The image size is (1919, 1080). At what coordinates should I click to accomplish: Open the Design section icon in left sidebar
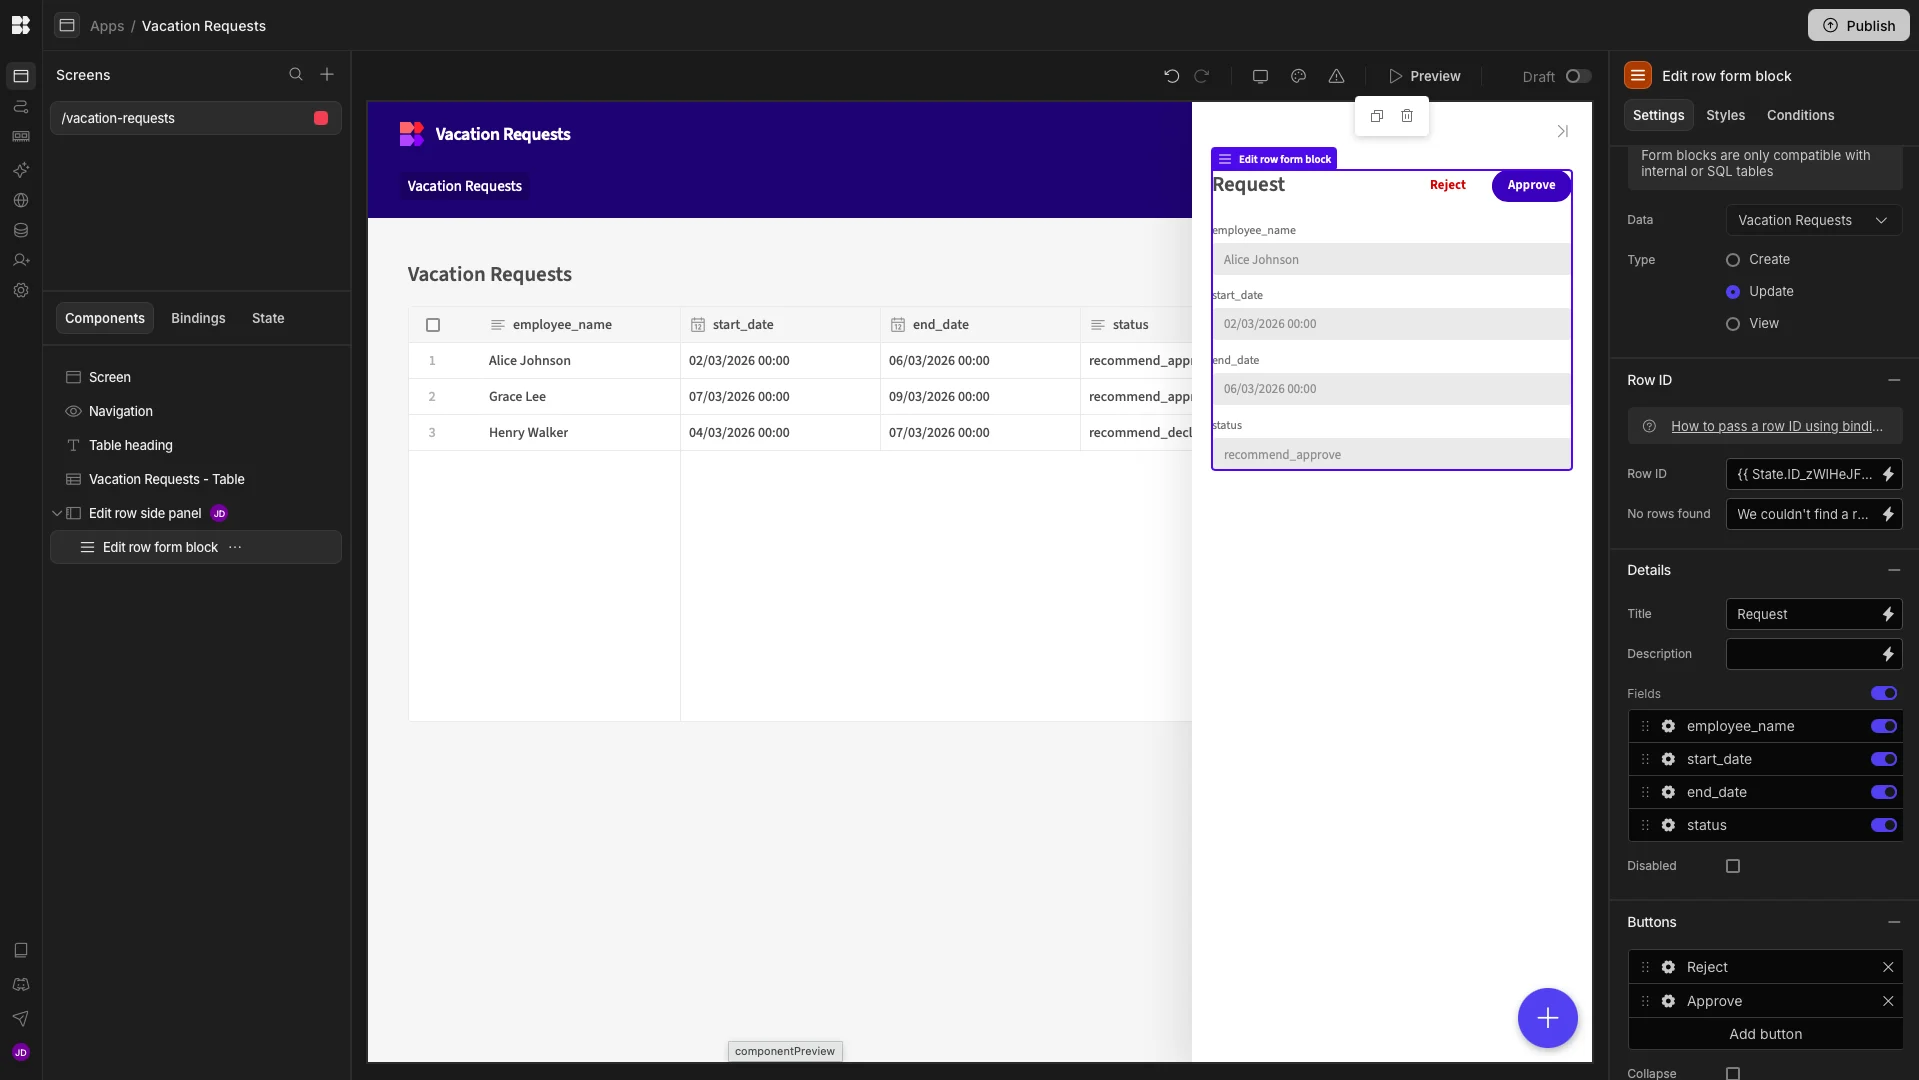[x=21, y=76]
